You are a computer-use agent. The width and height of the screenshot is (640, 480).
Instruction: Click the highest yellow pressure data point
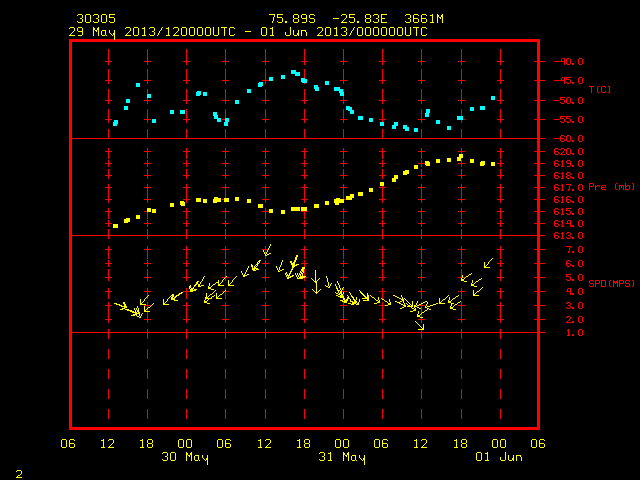tap(461, 156)
